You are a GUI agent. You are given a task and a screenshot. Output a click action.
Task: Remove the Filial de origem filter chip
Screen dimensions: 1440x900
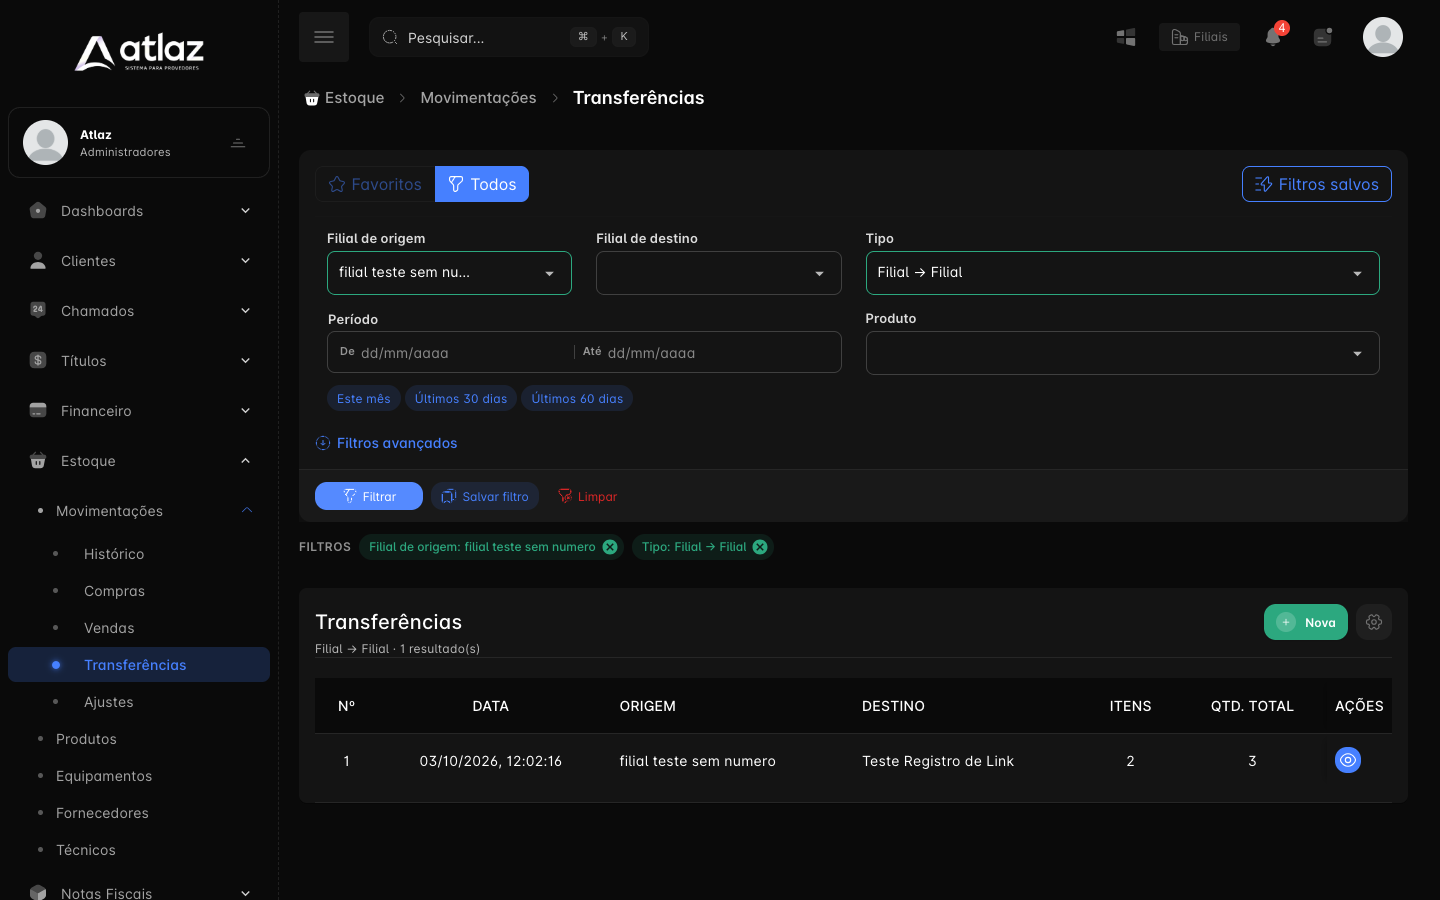610,547
